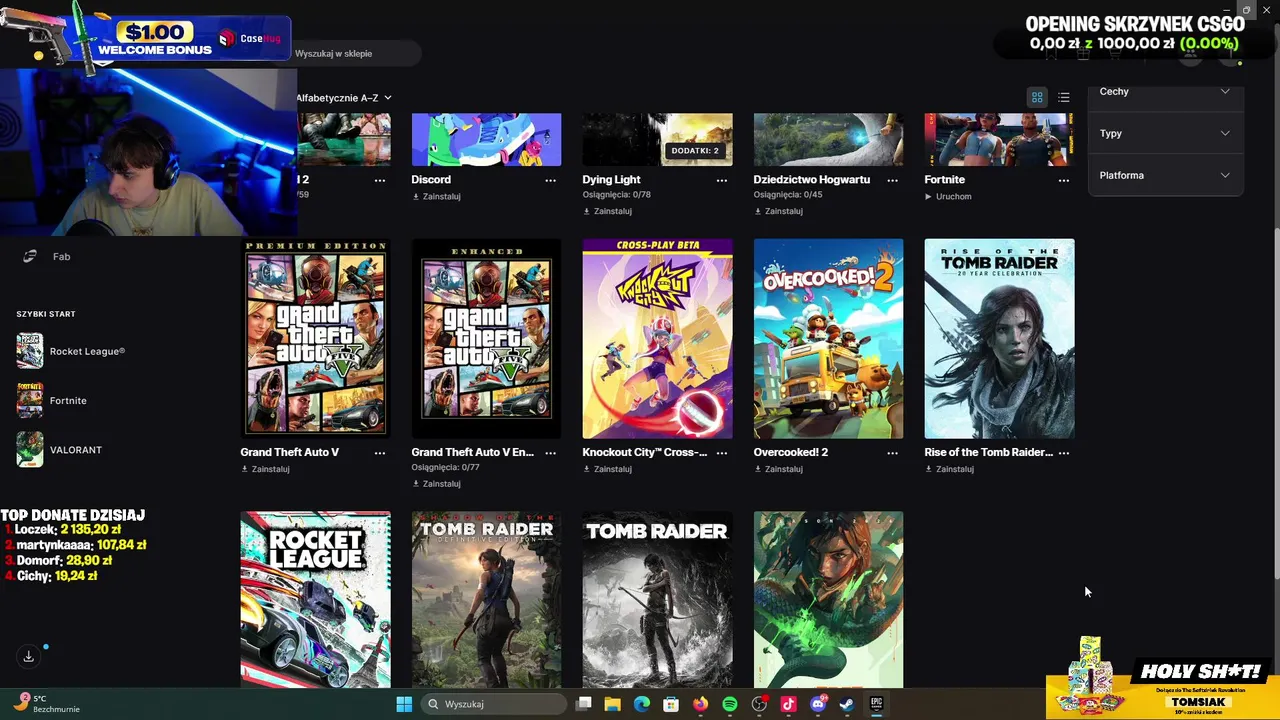Open Task View from taskbar
Image resolution: width=1280 pixels, height=720 pixels.
pos(584,704)
